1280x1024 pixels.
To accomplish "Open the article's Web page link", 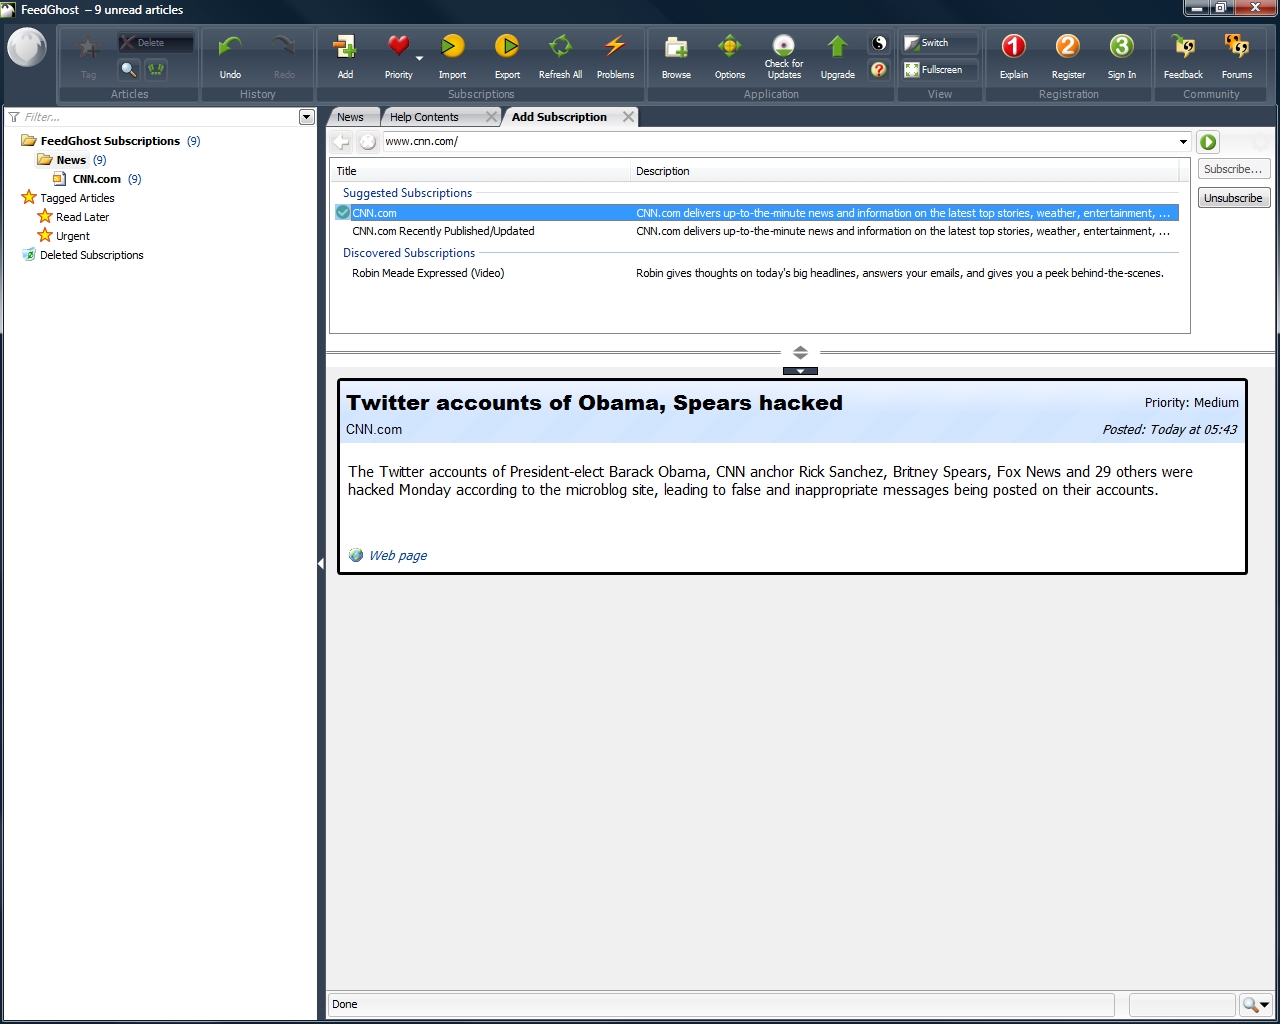I will click(398, 556).
